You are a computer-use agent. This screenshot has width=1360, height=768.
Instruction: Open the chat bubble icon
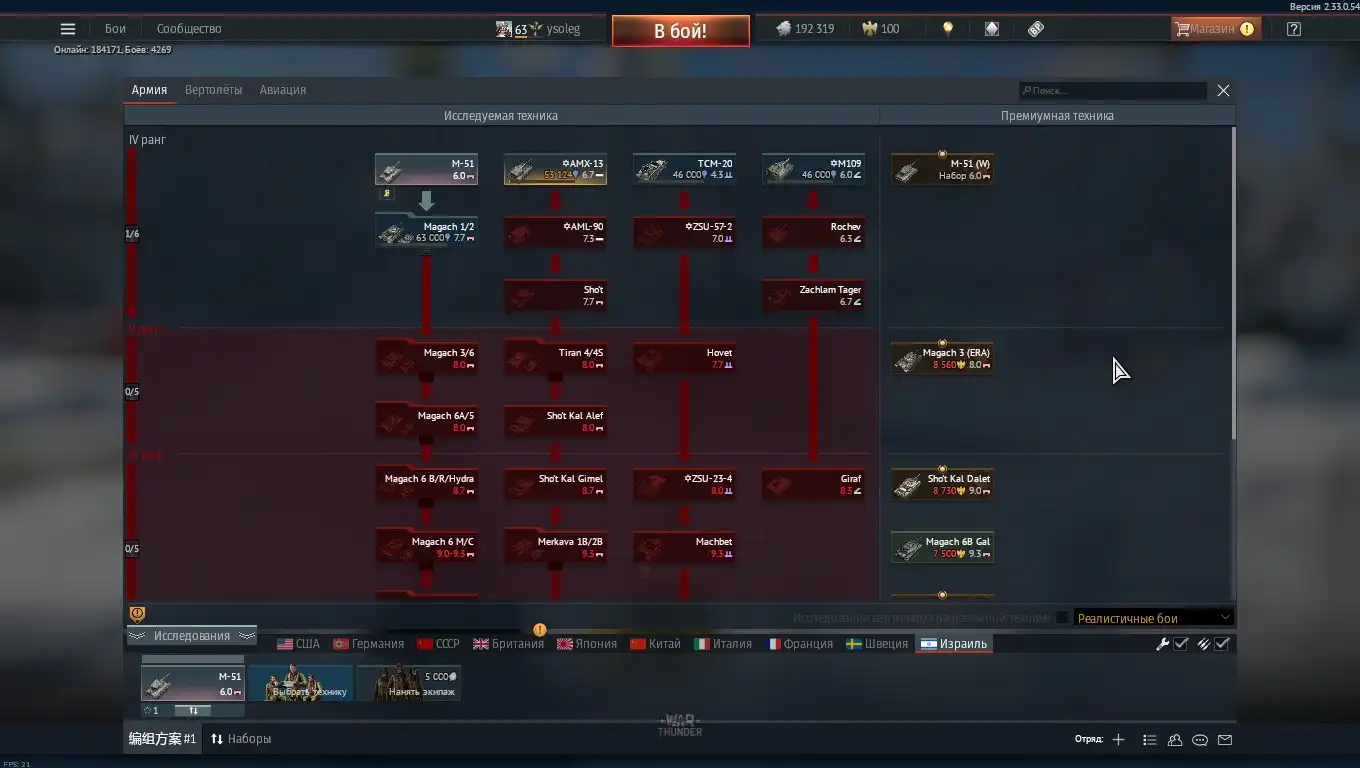click(1200, 740)
